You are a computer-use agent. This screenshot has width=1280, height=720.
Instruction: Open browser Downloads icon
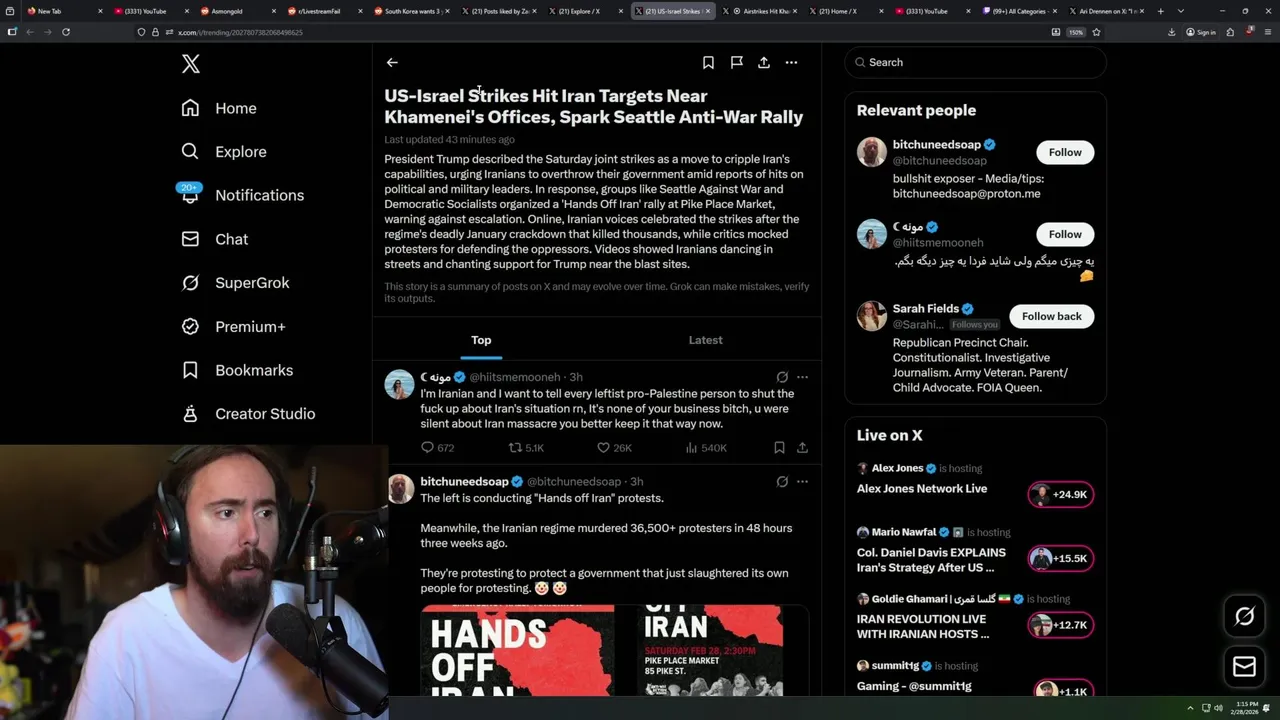pos(1172,32)
